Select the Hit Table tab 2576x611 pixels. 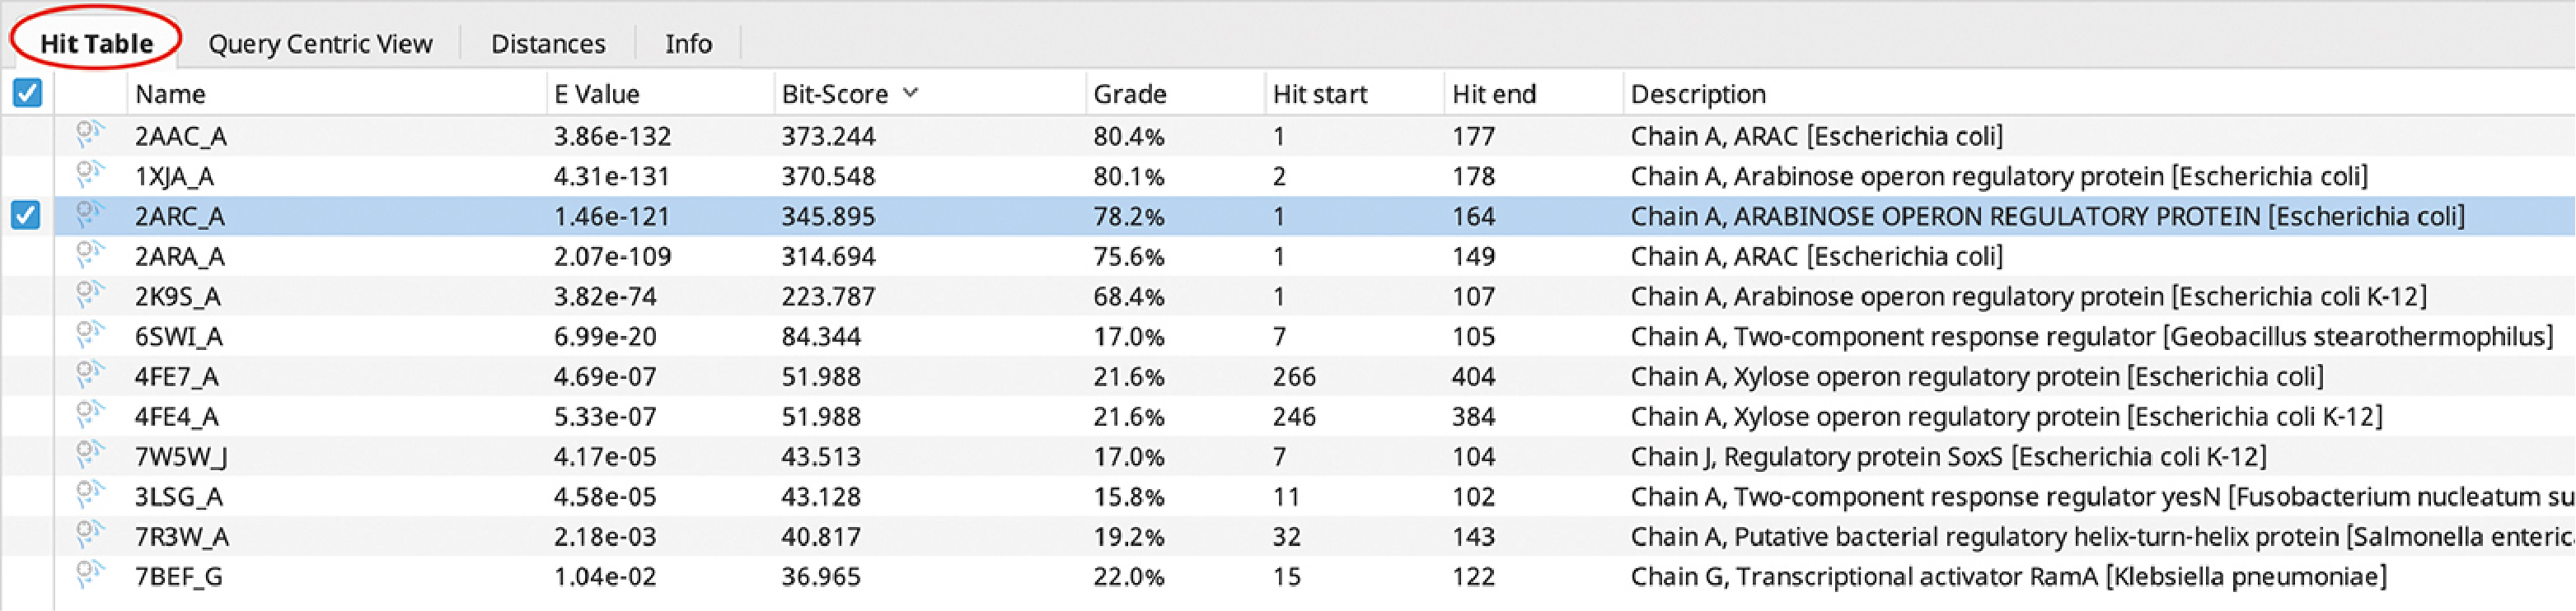[x=96, y=44]
